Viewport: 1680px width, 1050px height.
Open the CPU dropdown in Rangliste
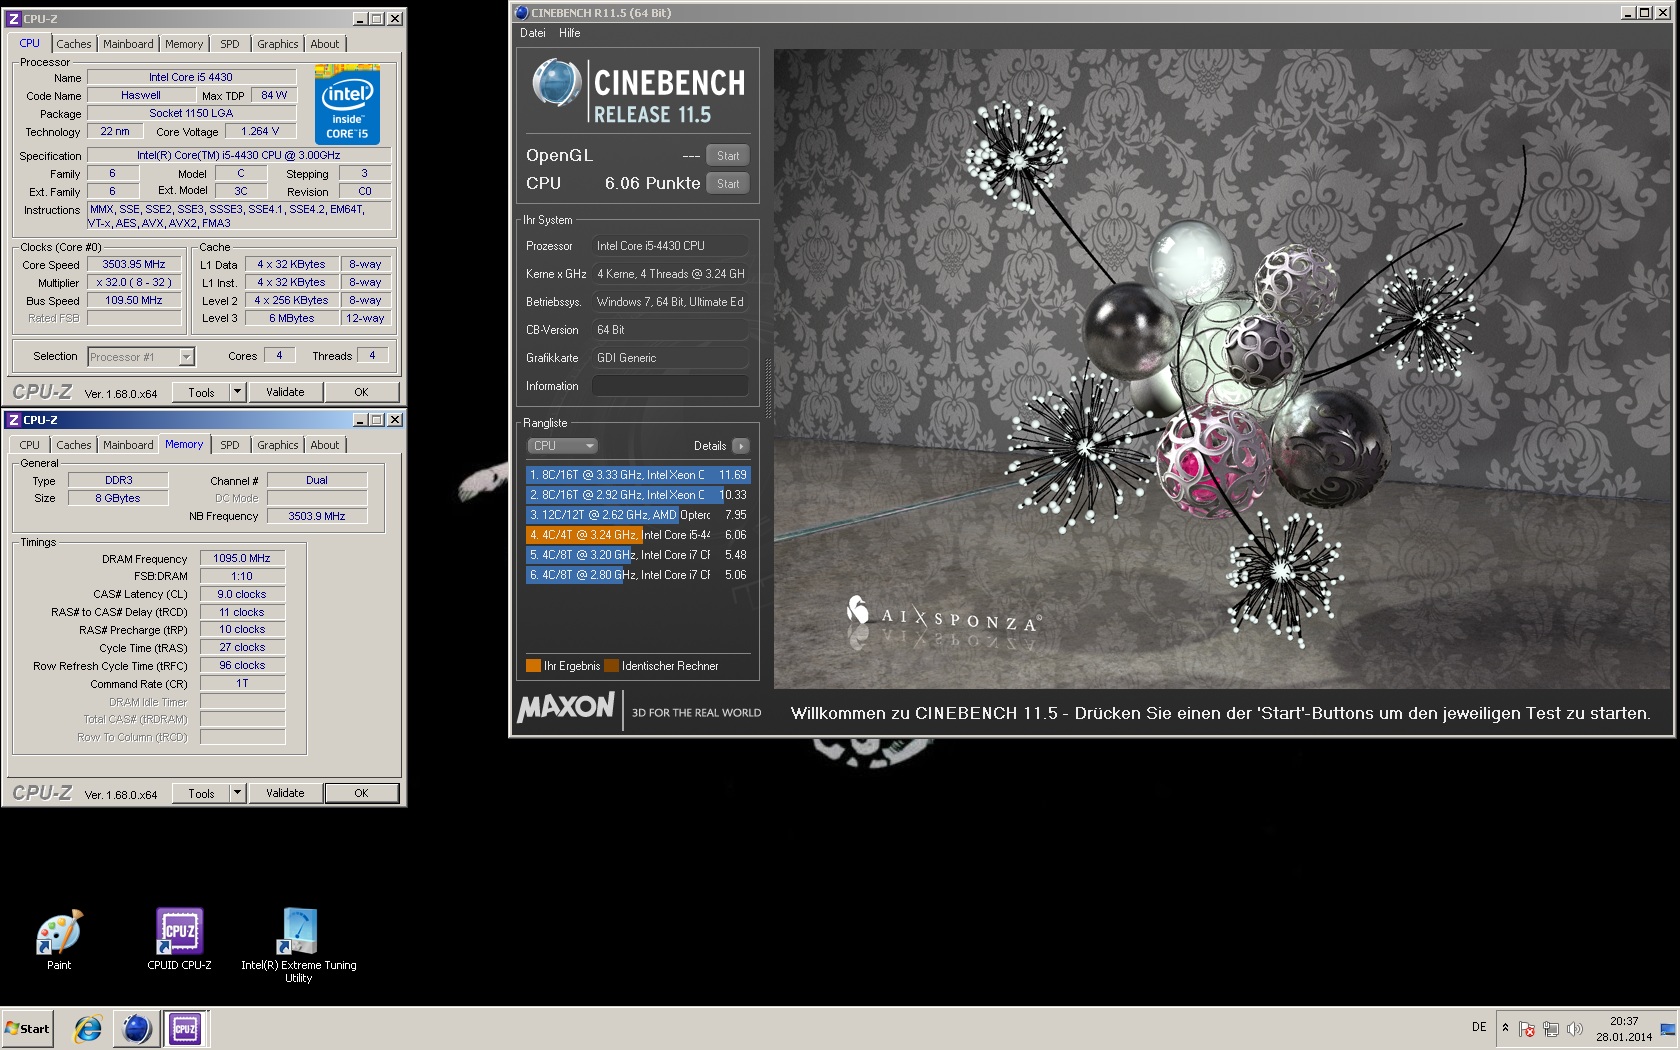tap(562, 446)
